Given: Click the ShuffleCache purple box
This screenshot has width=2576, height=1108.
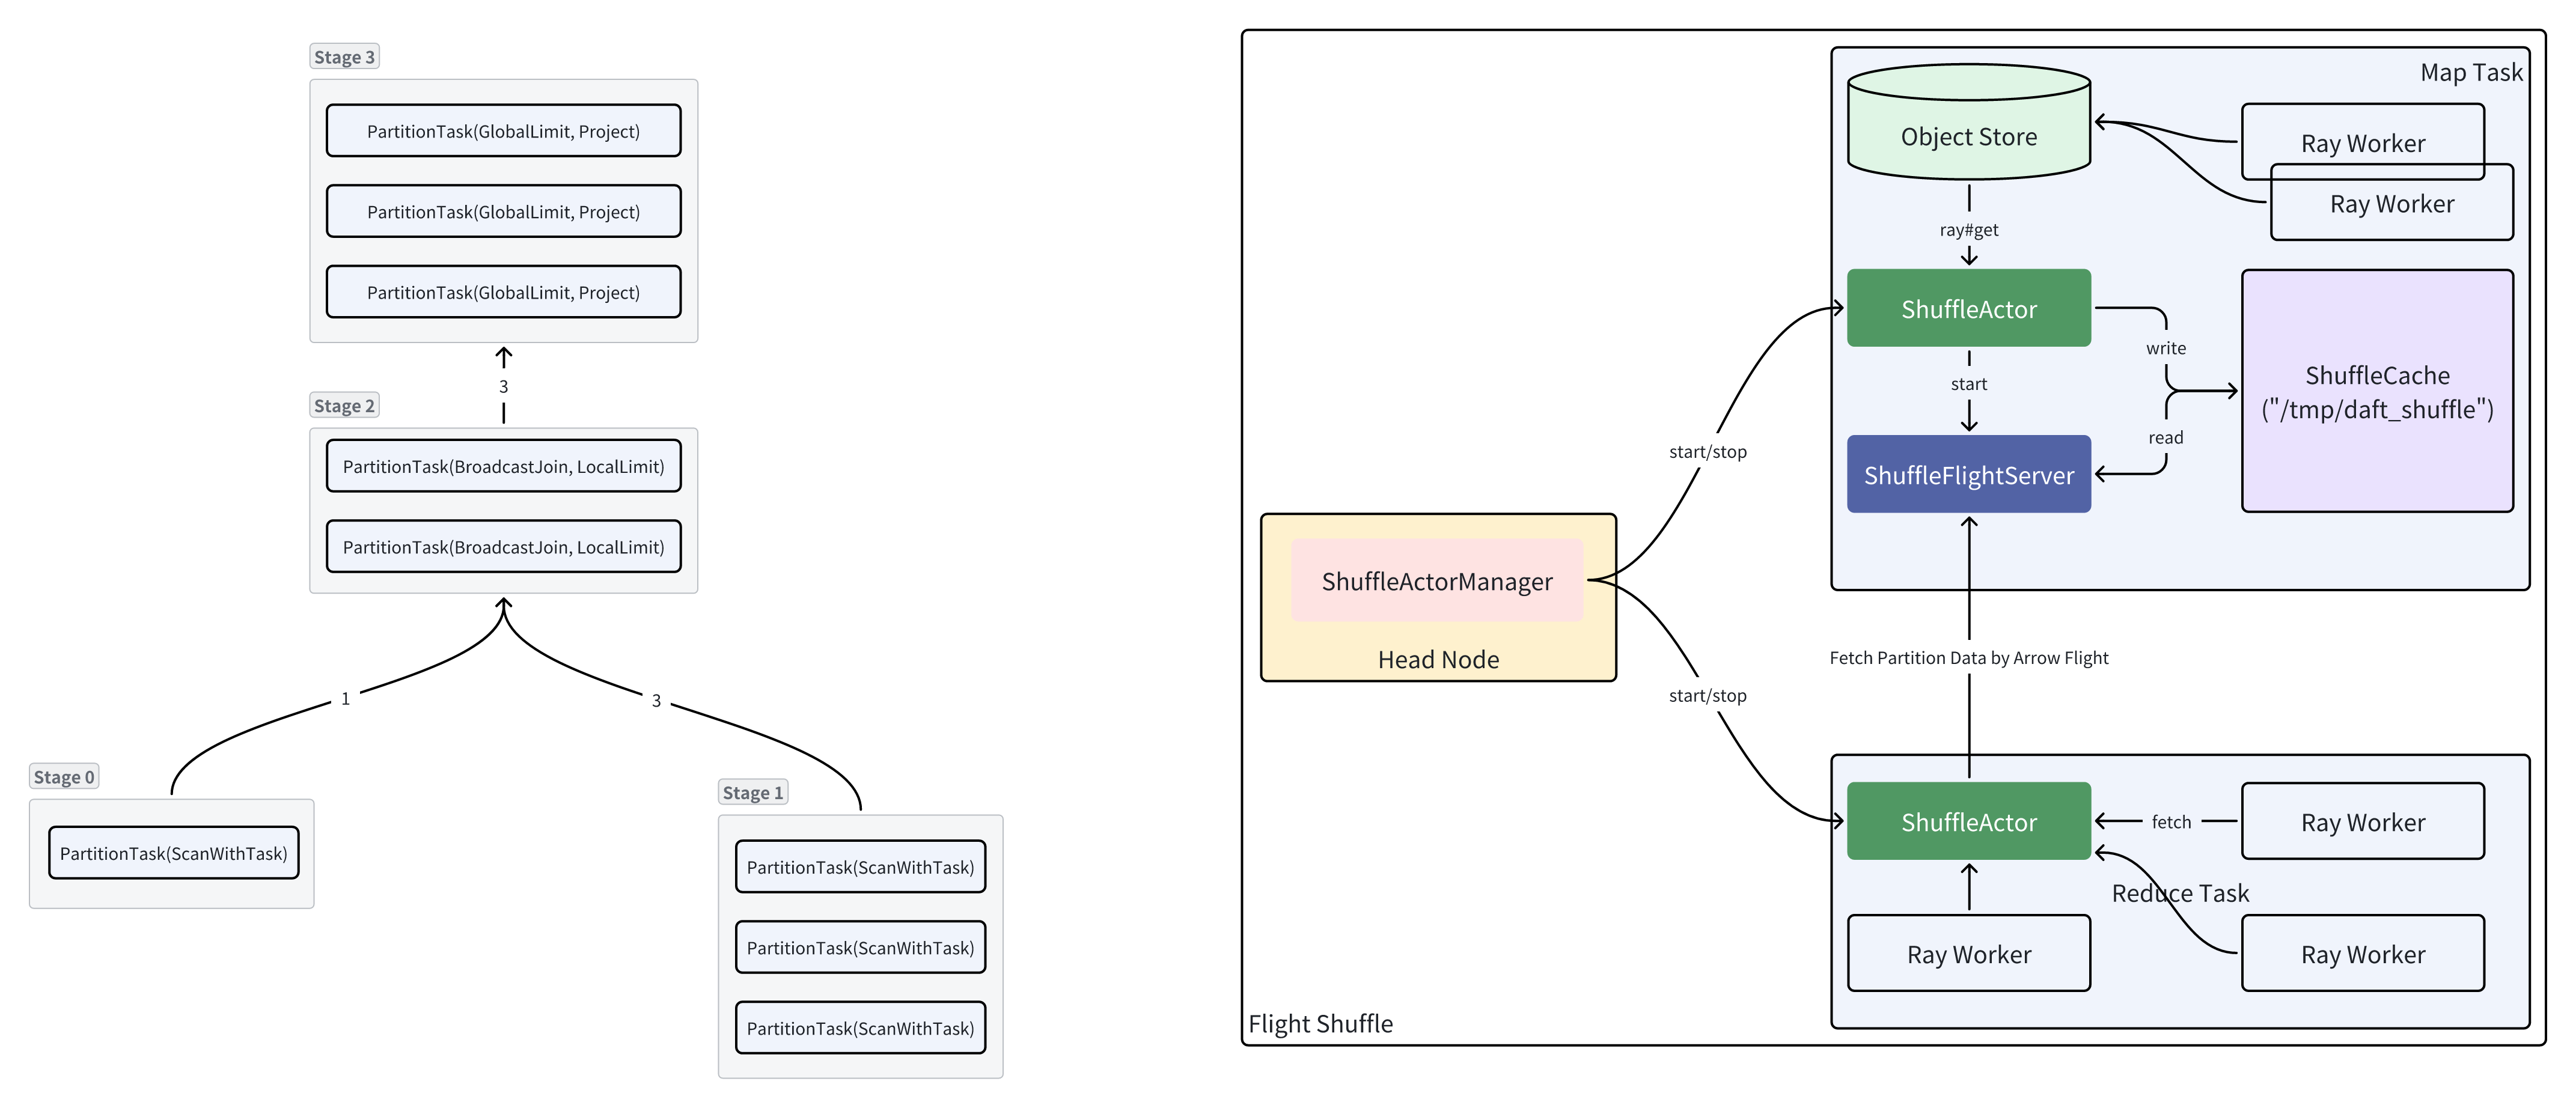Looking at the screenshot, I should point(2376,391).
